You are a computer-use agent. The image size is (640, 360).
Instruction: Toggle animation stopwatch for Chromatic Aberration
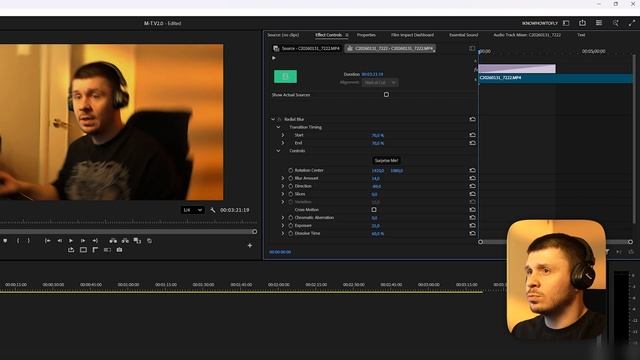click(x=291, y=218)
